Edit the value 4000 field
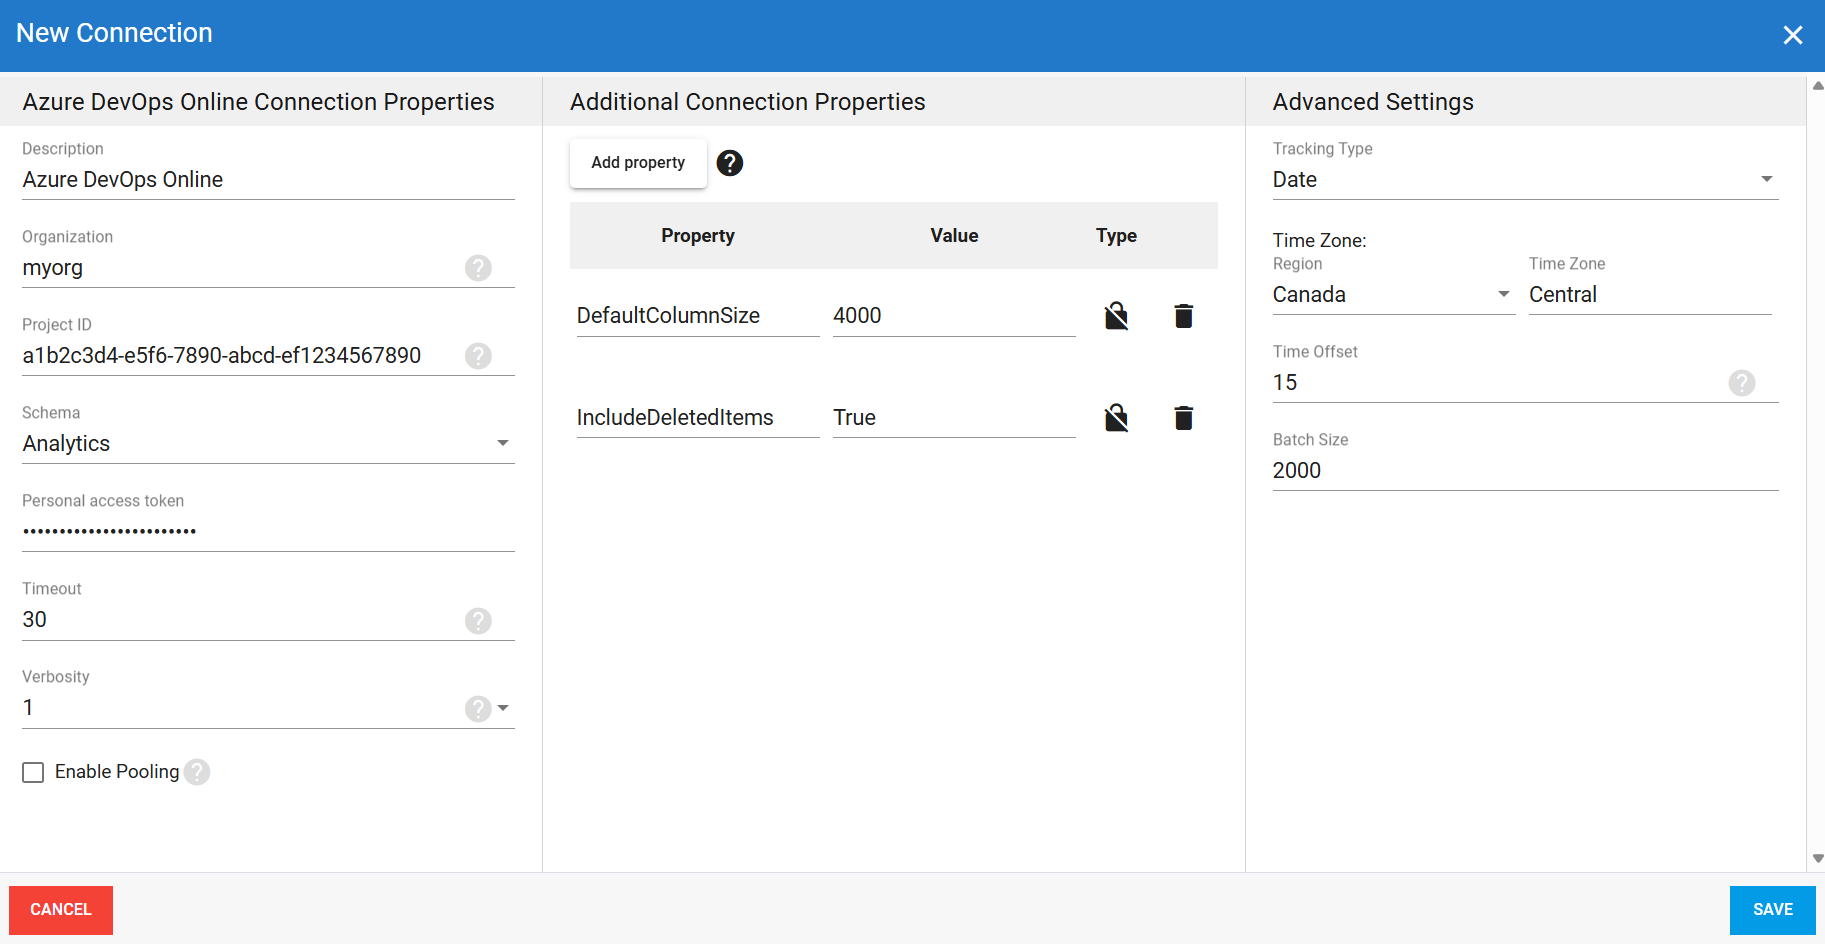 (x=954, y=316)
